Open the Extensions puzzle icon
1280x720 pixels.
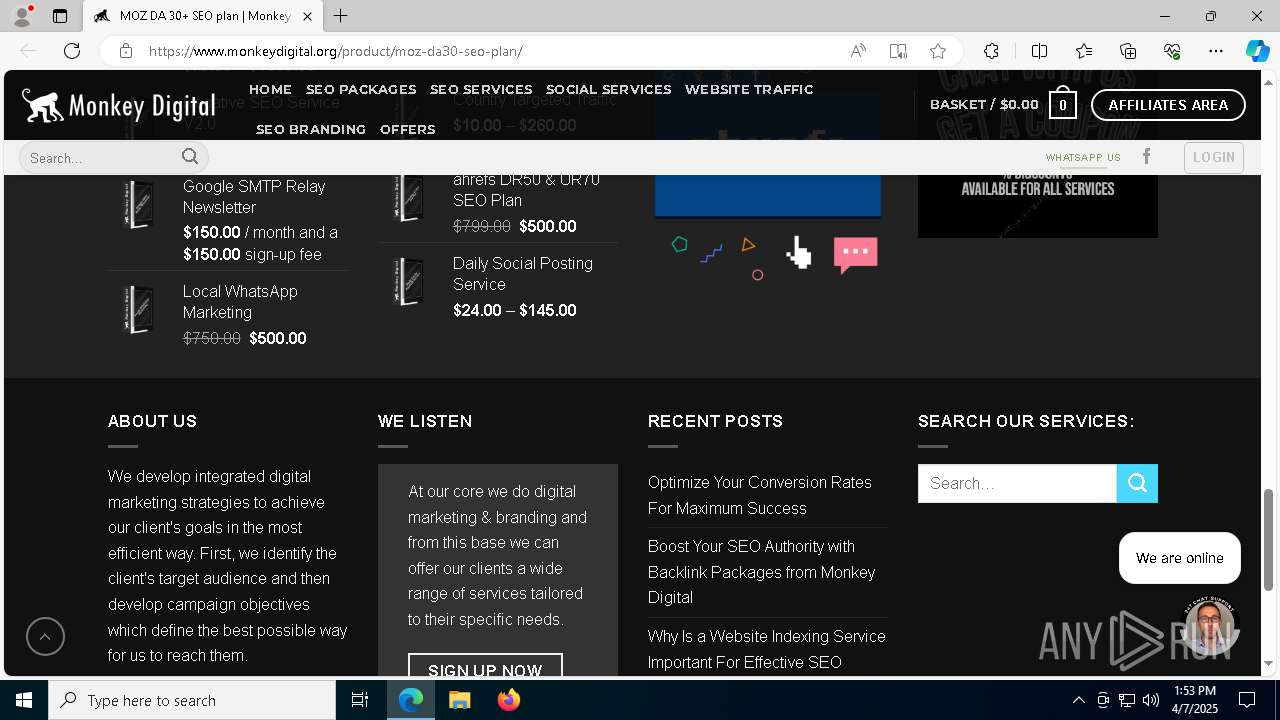pos(991,51)
